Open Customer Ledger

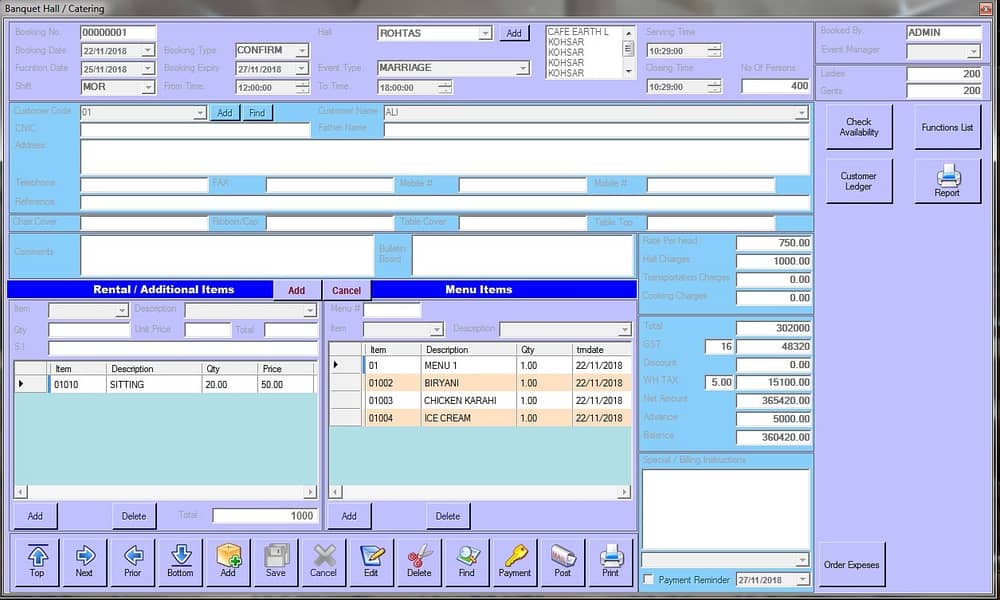(858, 181)
